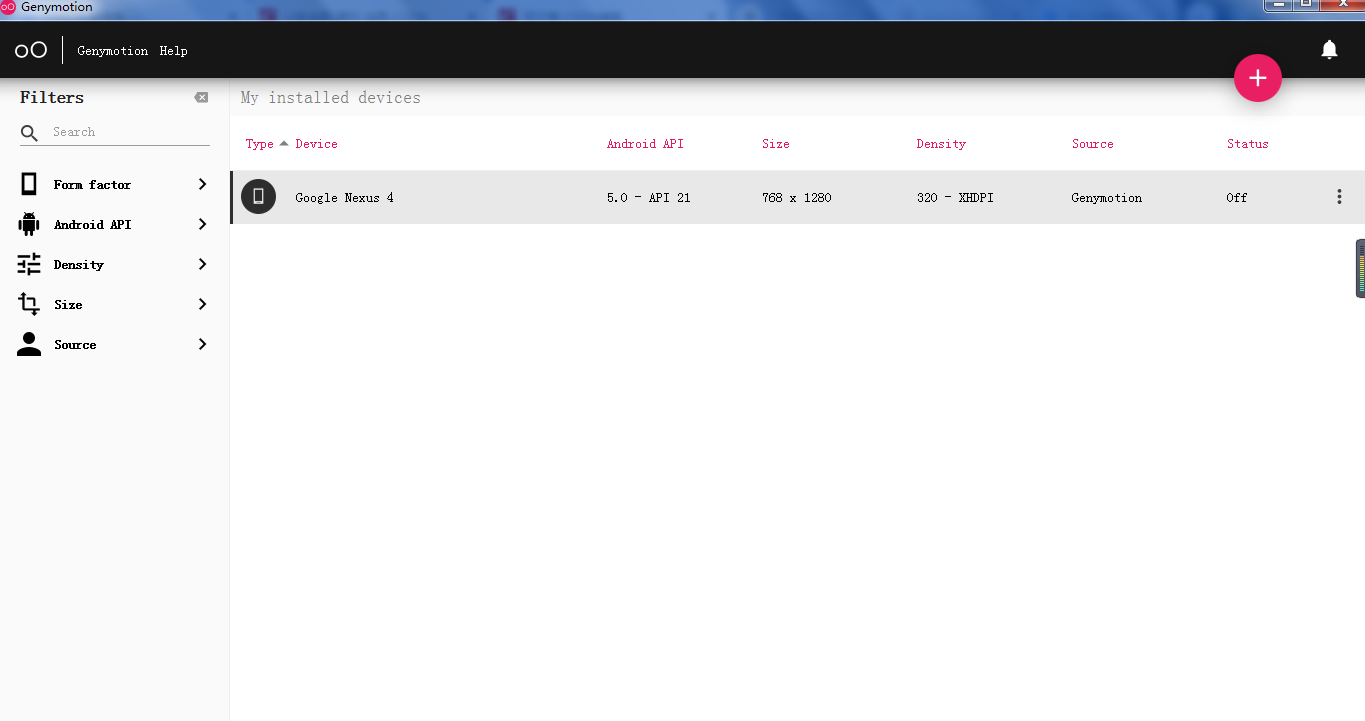This screenshot has height=721, width=1365.
Task: Click the Android API robot icon
Action: click(x=29, y=224)
